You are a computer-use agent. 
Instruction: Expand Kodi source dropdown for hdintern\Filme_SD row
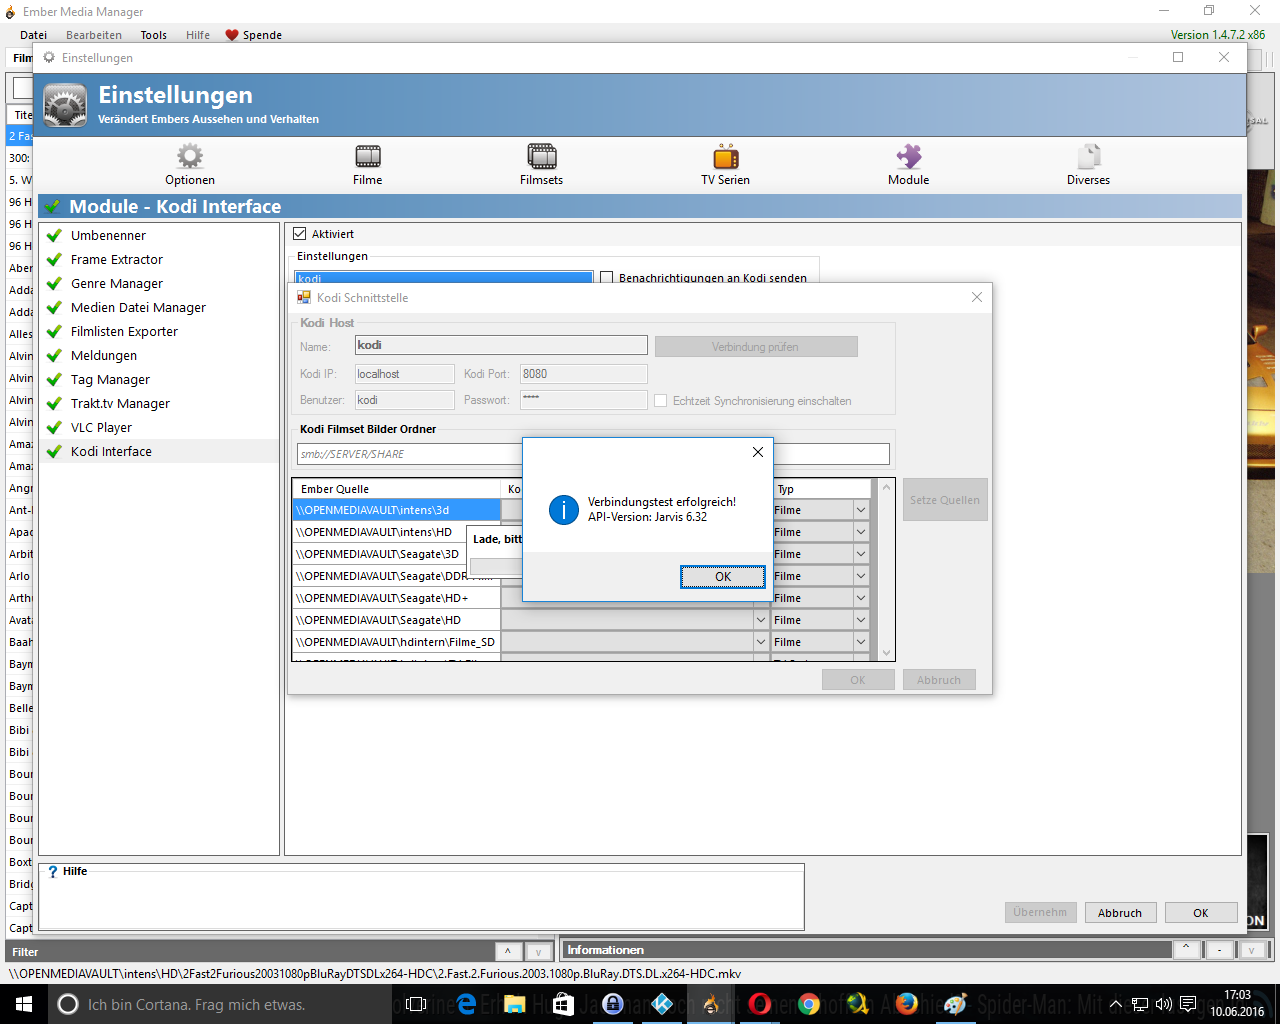(761, 642)
